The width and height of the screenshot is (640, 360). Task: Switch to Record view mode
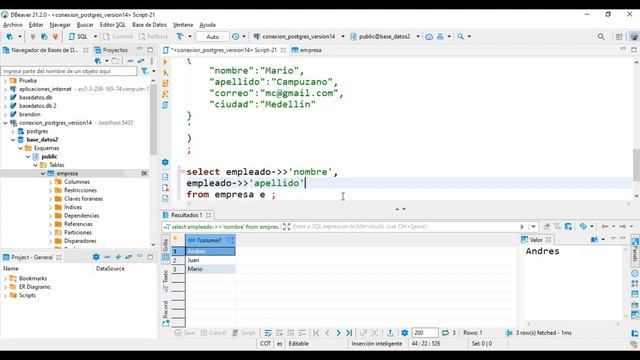coord(166,313)
